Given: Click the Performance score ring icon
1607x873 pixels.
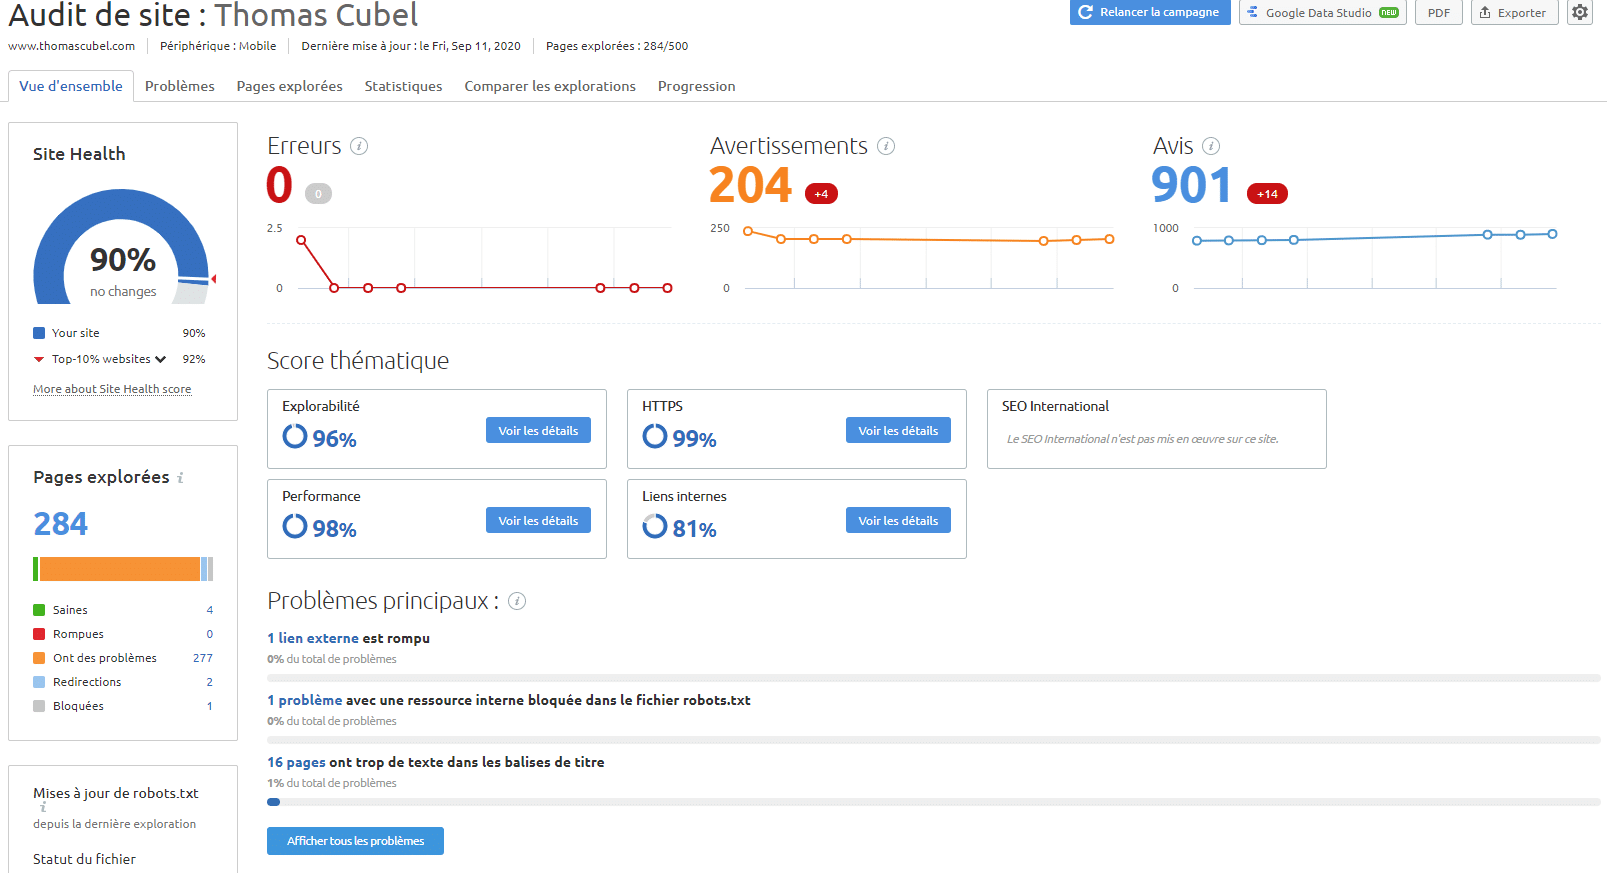Looking at the screenshot, I should point(295,526).
